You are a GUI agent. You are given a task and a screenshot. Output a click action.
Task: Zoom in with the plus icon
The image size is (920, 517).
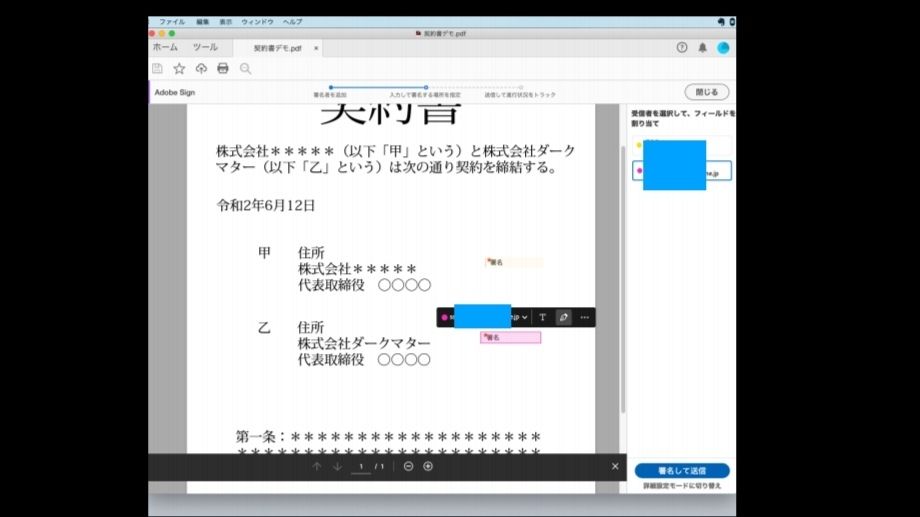pyautogui.click(x=428, y=467)
